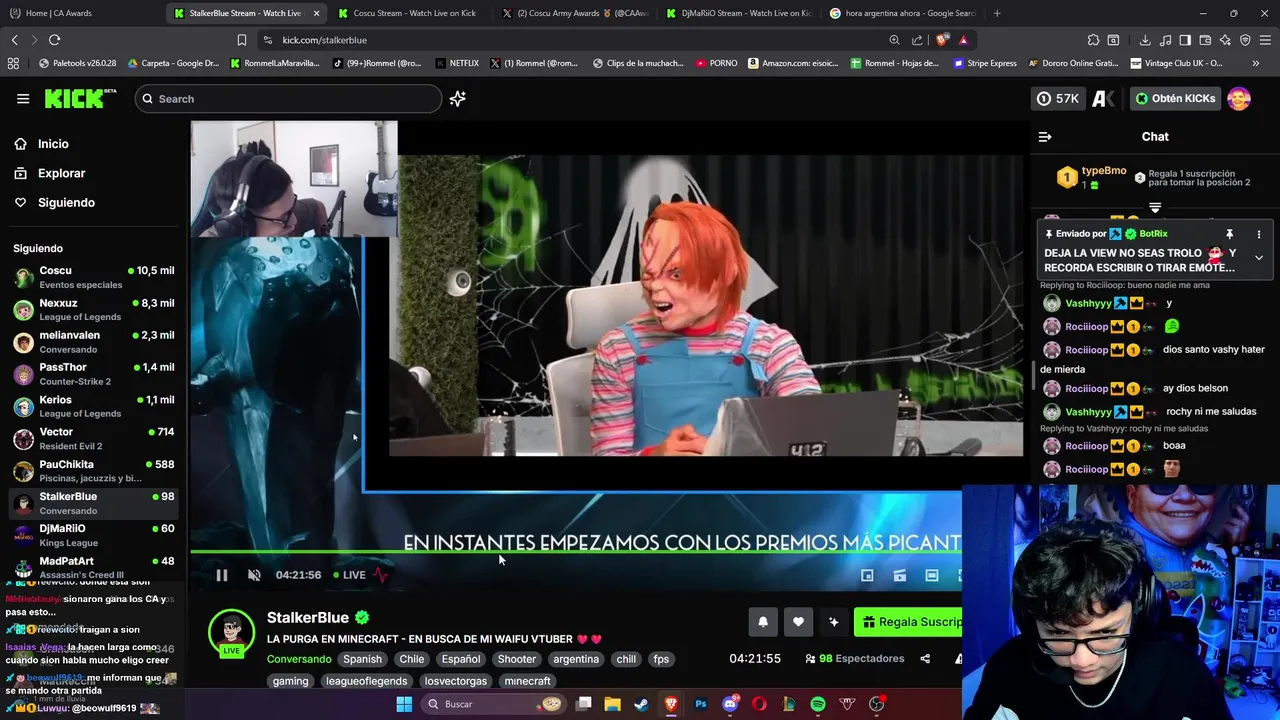Screen dimensions: 1280x720
Task: Go to Inicio in the sidebar
Action: point(53,144)
